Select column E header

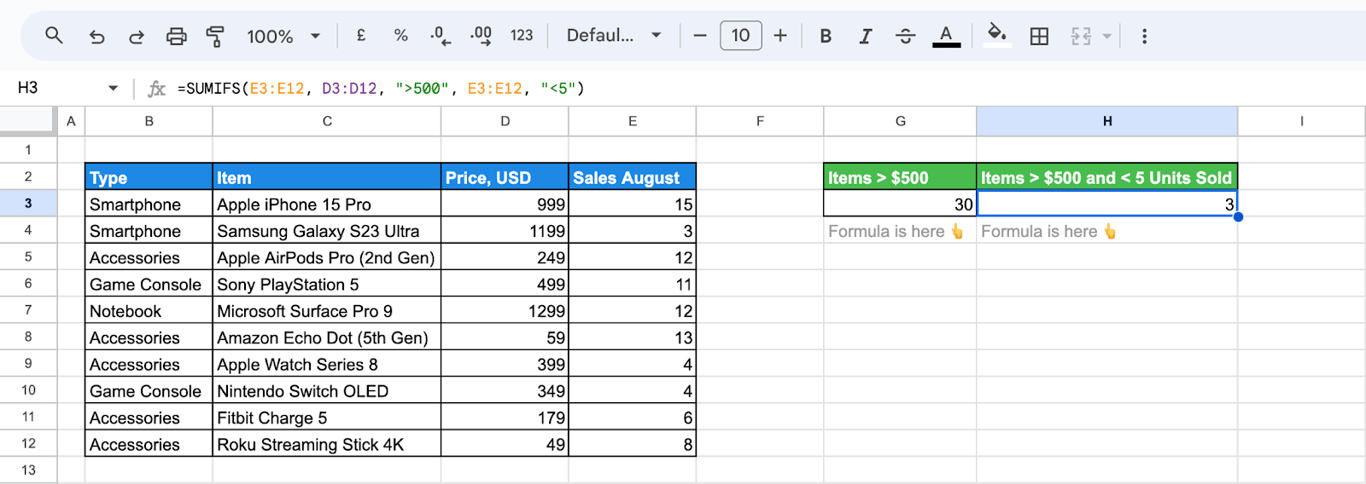tap(632, 121)
